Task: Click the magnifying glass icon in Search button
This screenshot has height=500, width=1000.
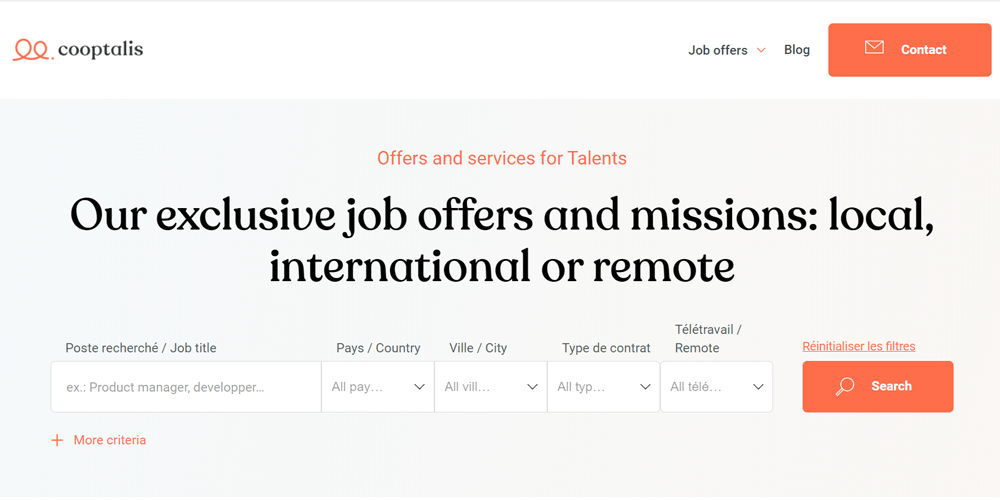Action: (845, 386)
